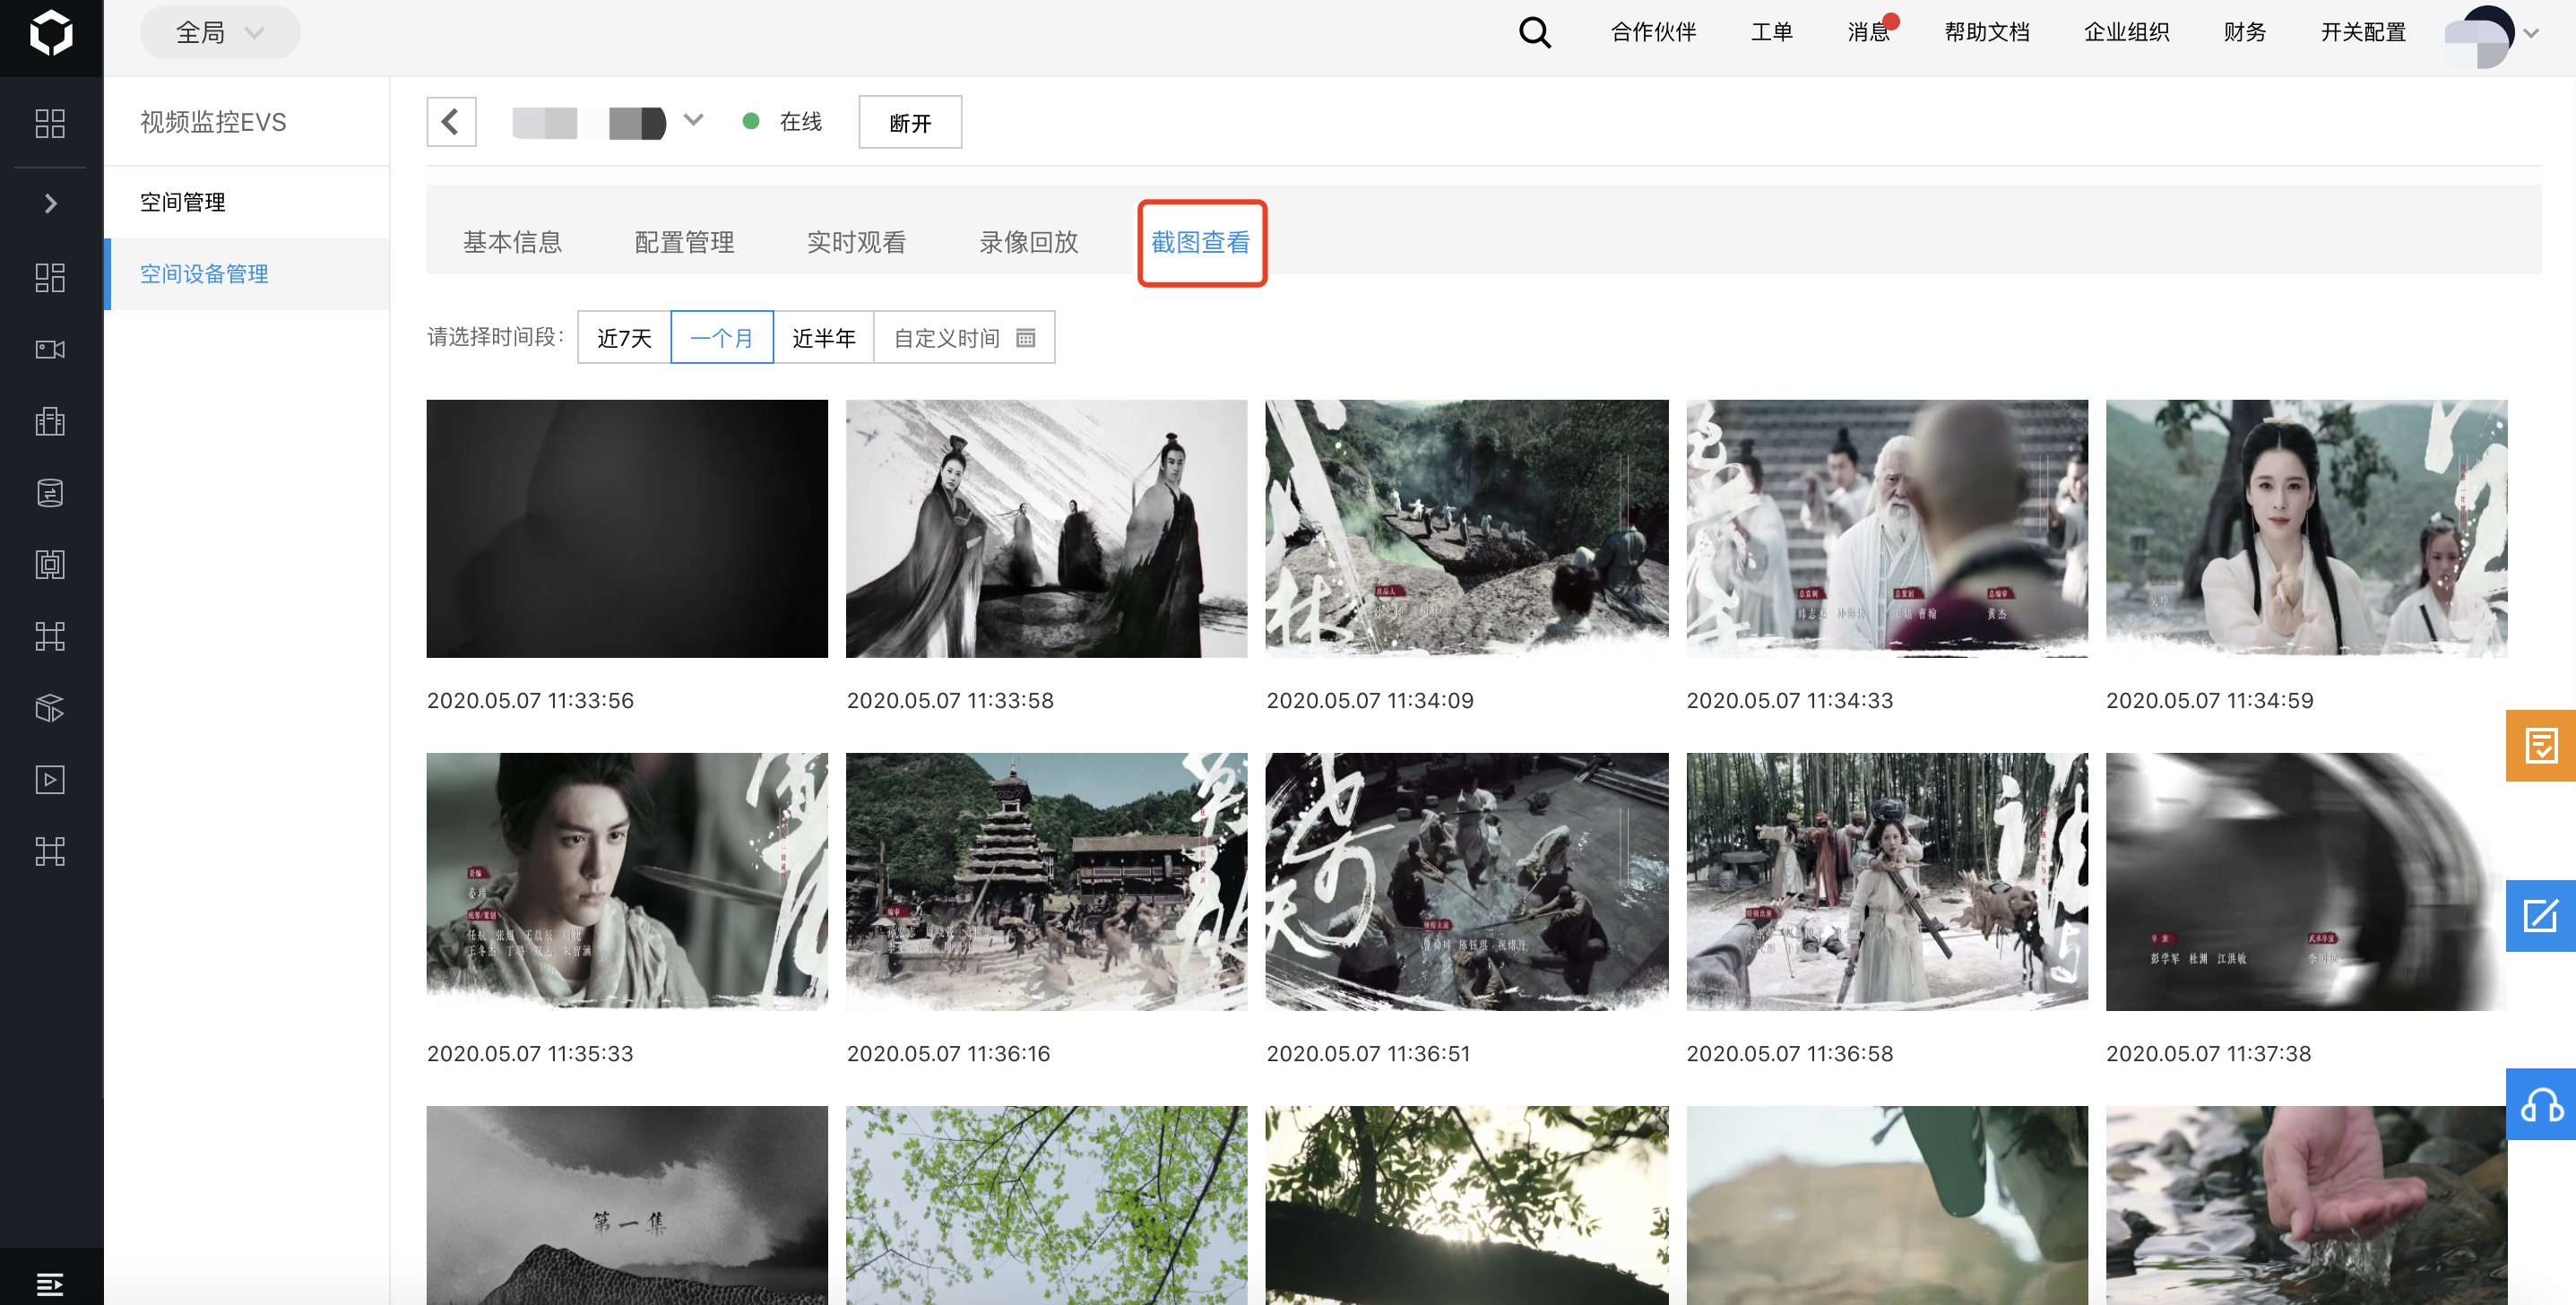Open the green leaves snapshot in the bottom row
The height and width of the screenshot is (1305, 2576).
(1046, 1205)
